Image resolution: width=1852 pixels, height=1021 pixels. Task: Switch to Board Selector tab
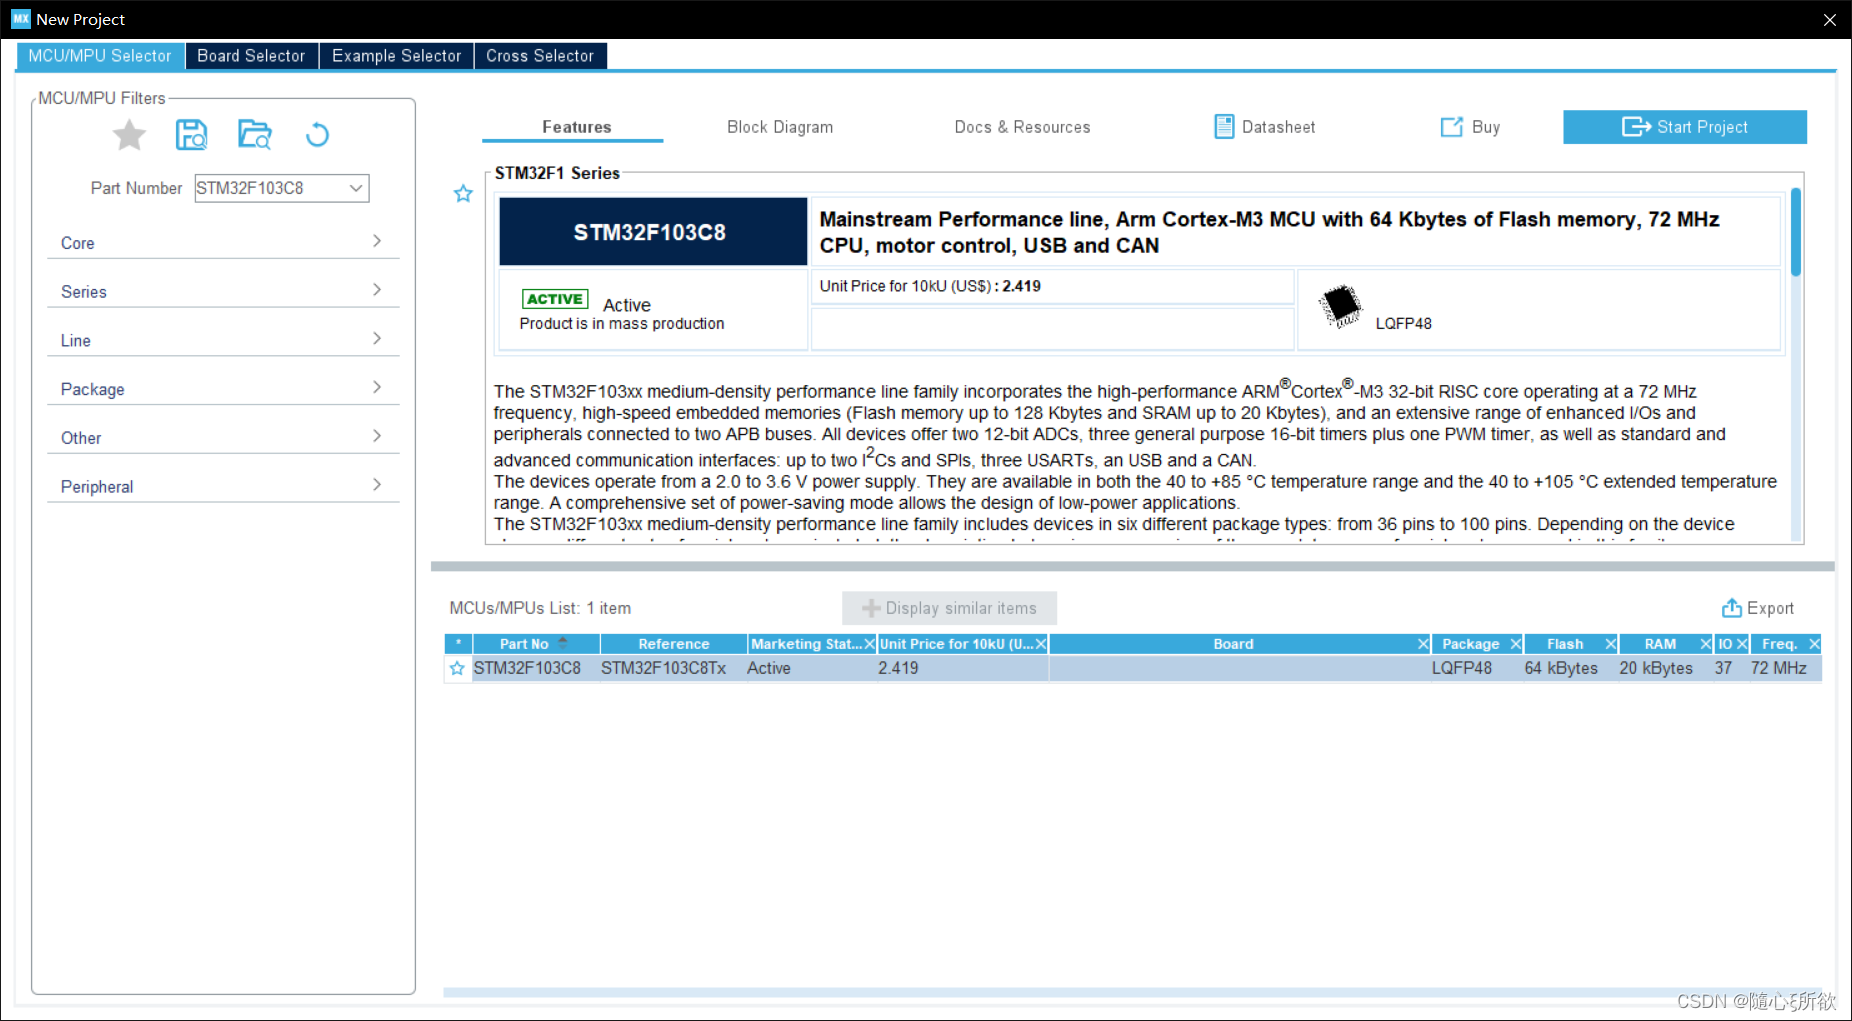click(251, 56)
